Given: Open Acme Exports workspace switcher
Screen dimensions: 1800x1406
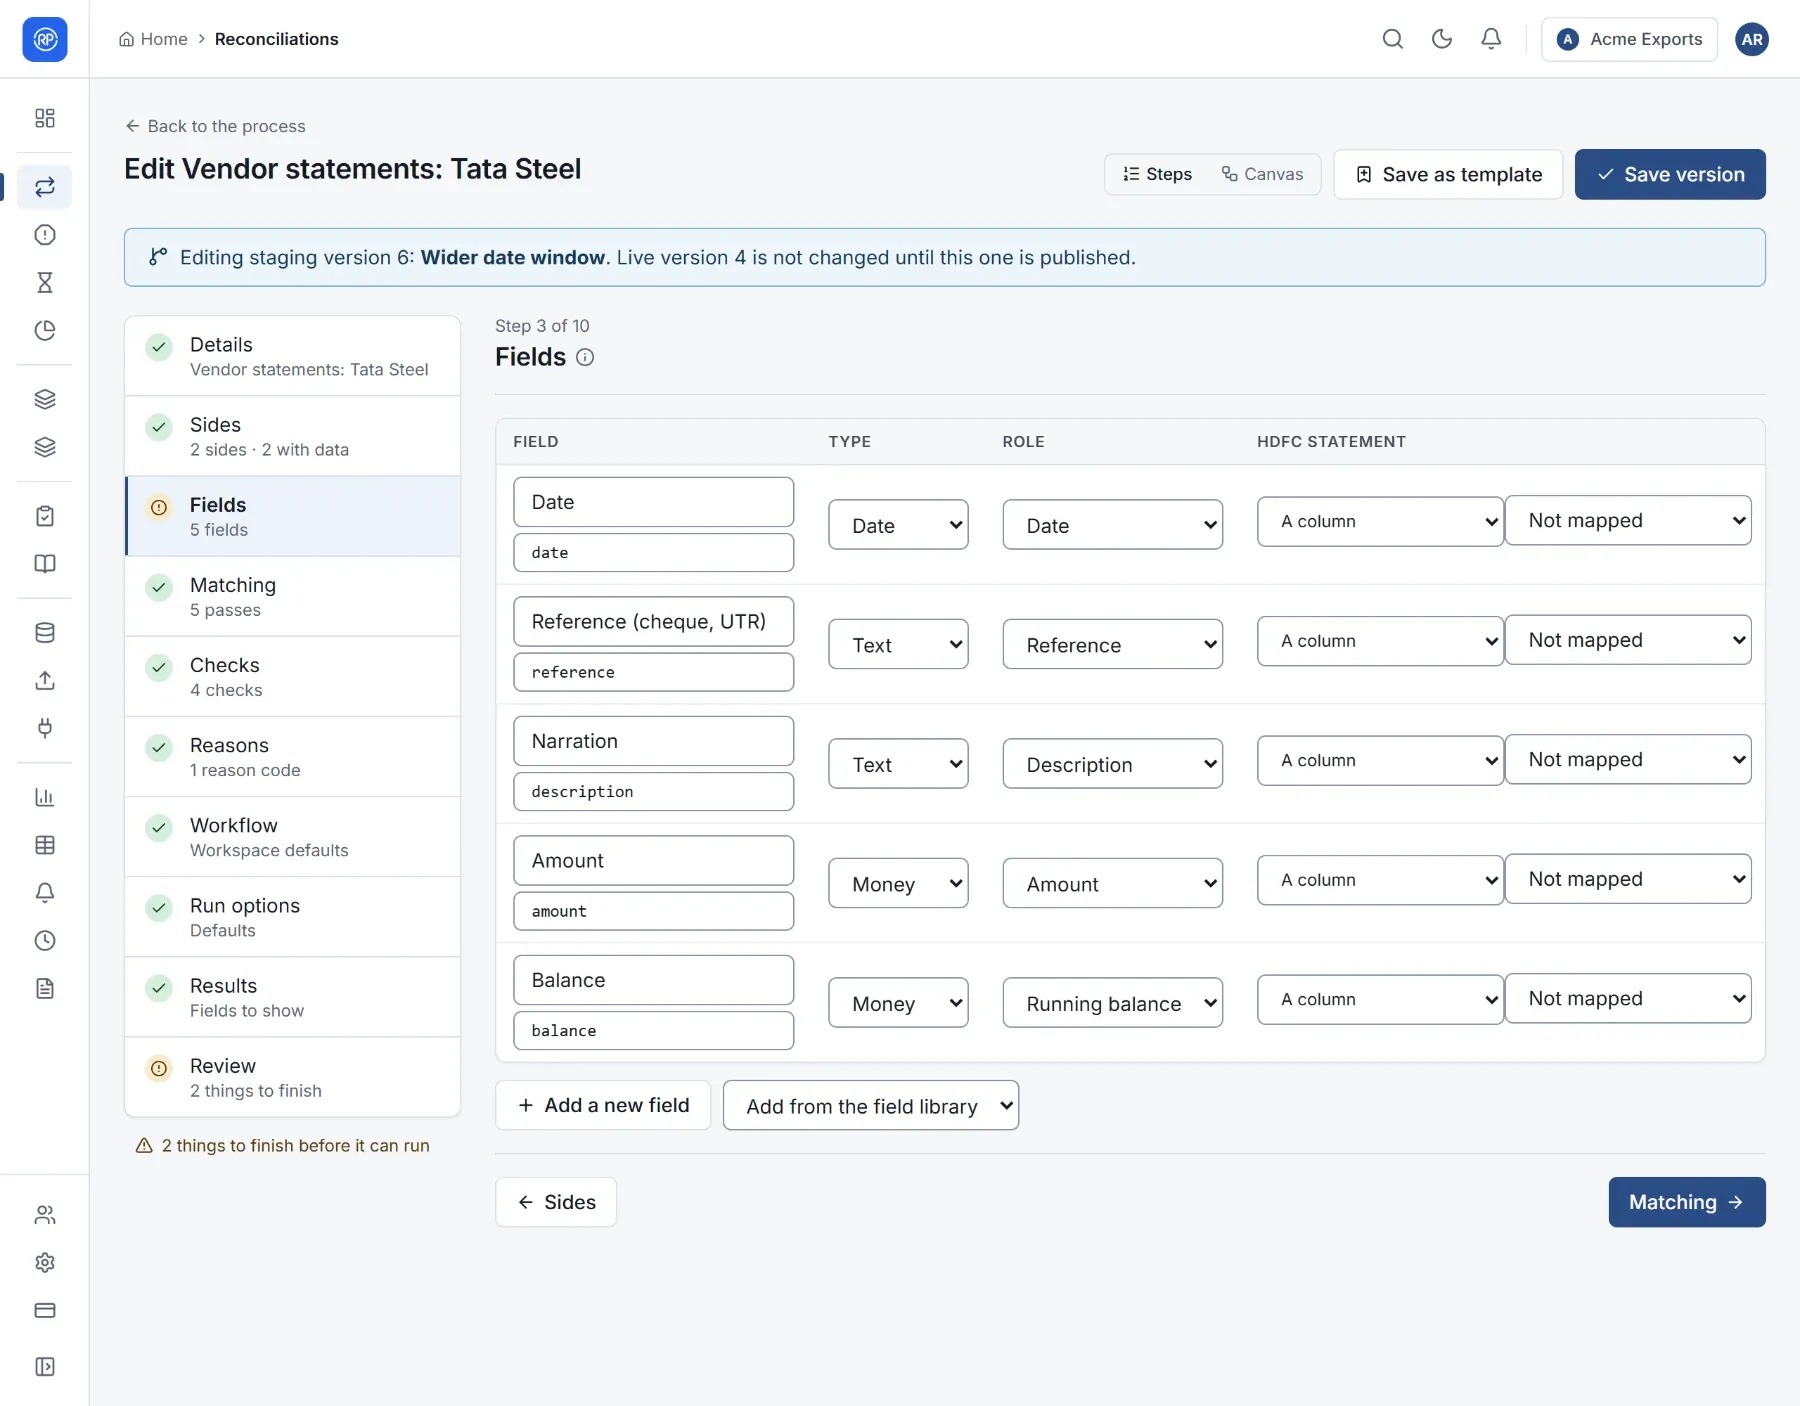Looking at the screenshot, I should [1629, 39].
